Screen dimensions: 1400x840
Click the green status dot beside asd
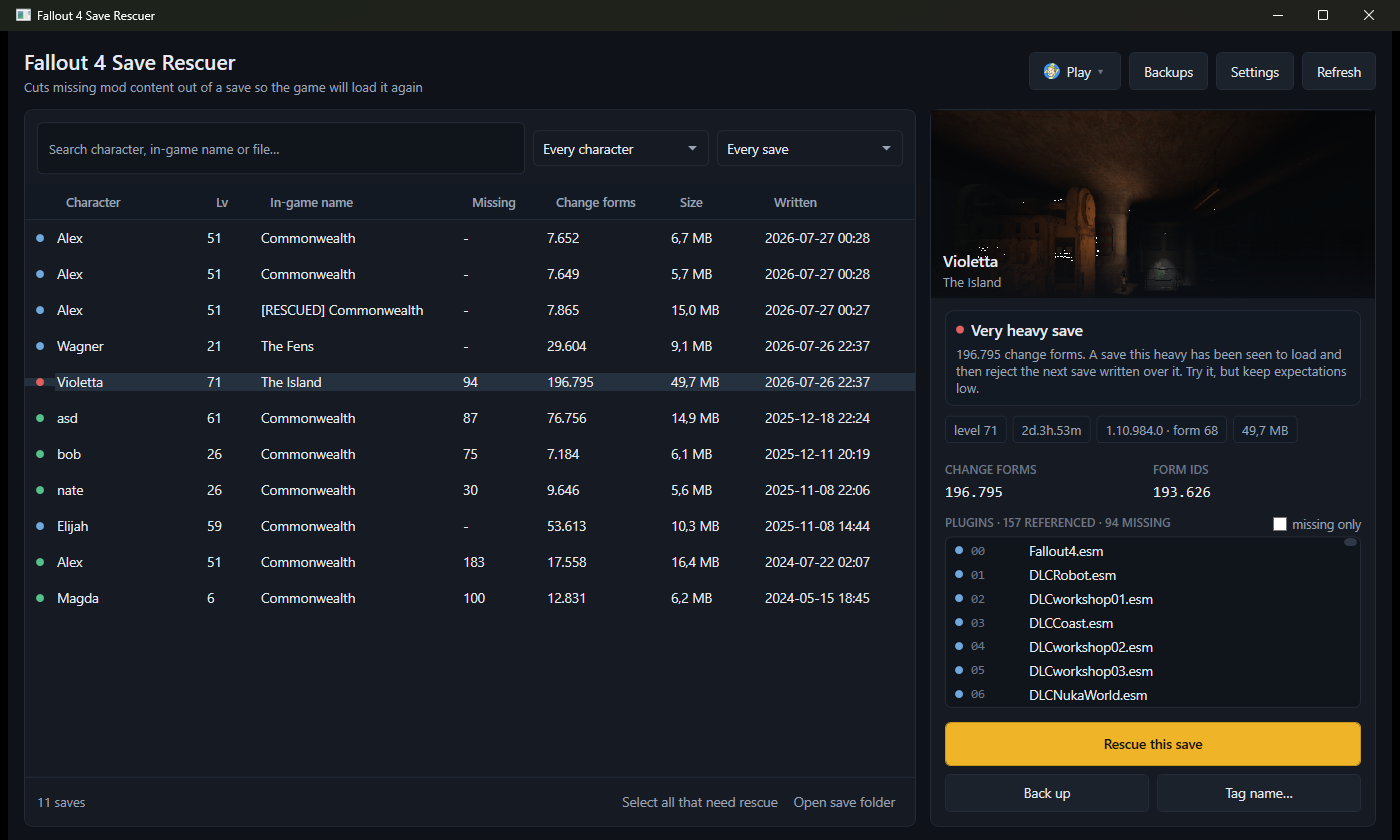tap(40, 418)
